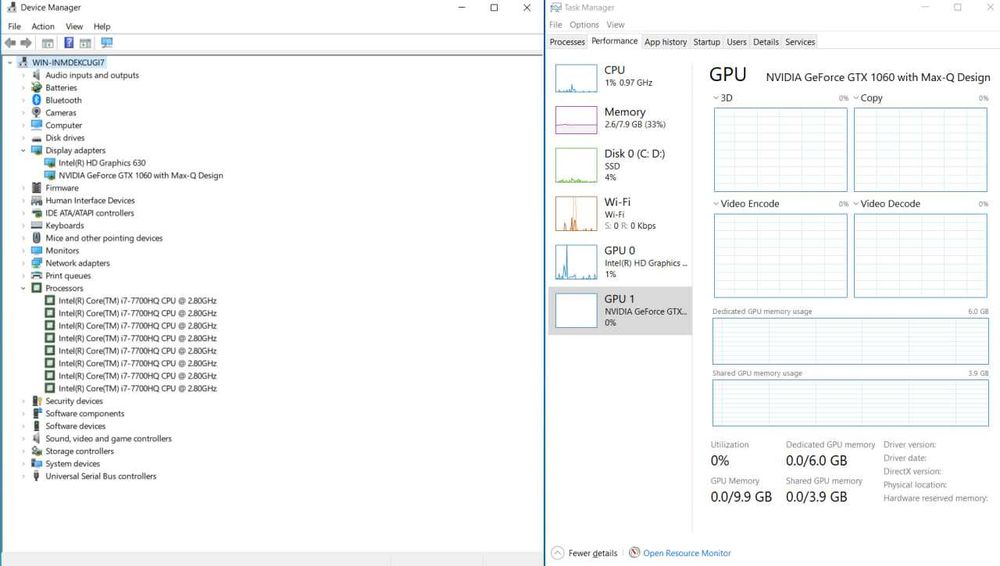Viewport: 1000px width, 566px height.
Task: Switch to the Startup tab
Action: [707, 42]
